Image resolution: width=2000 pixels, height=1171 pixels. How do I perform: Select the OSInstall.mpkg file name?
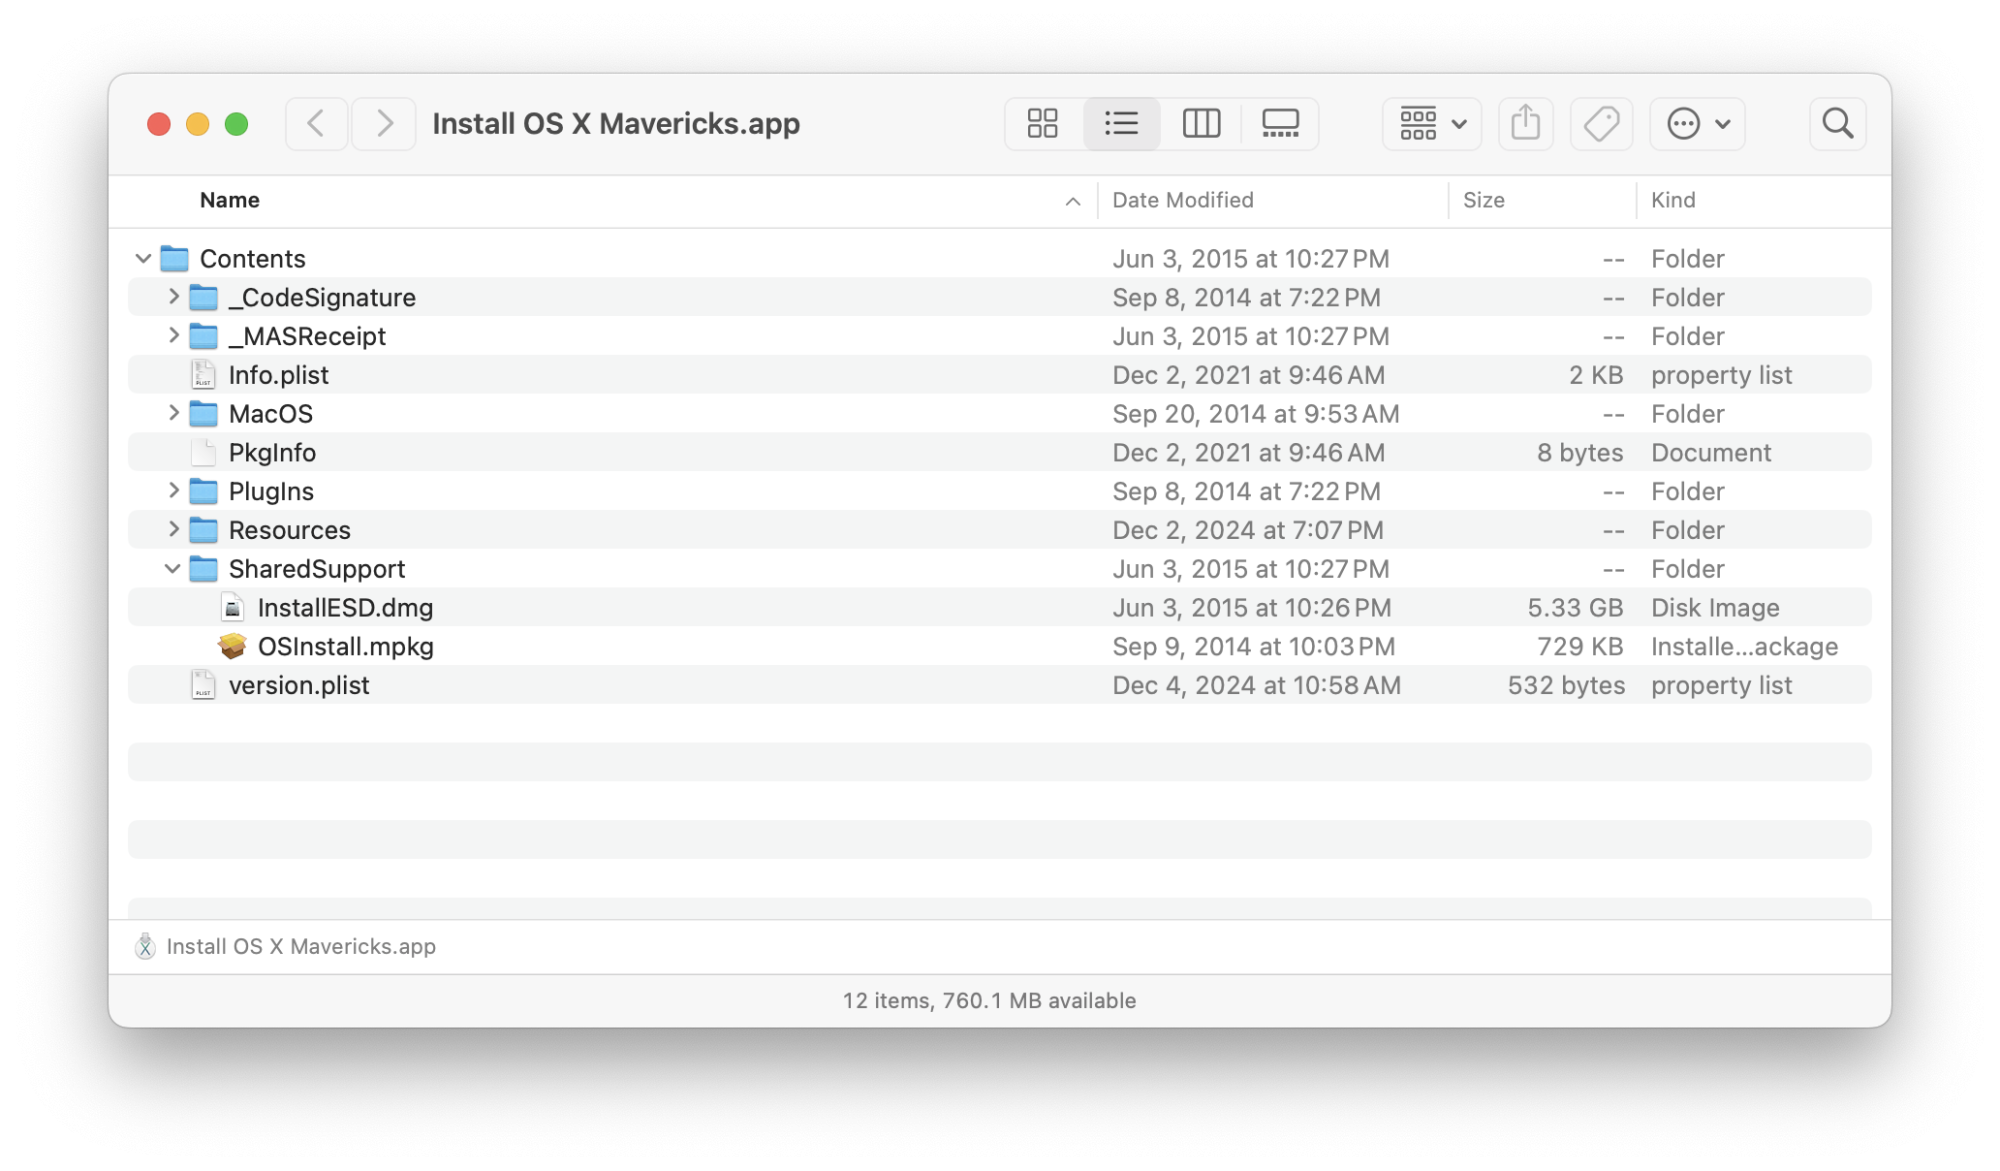tap(346, 646)
